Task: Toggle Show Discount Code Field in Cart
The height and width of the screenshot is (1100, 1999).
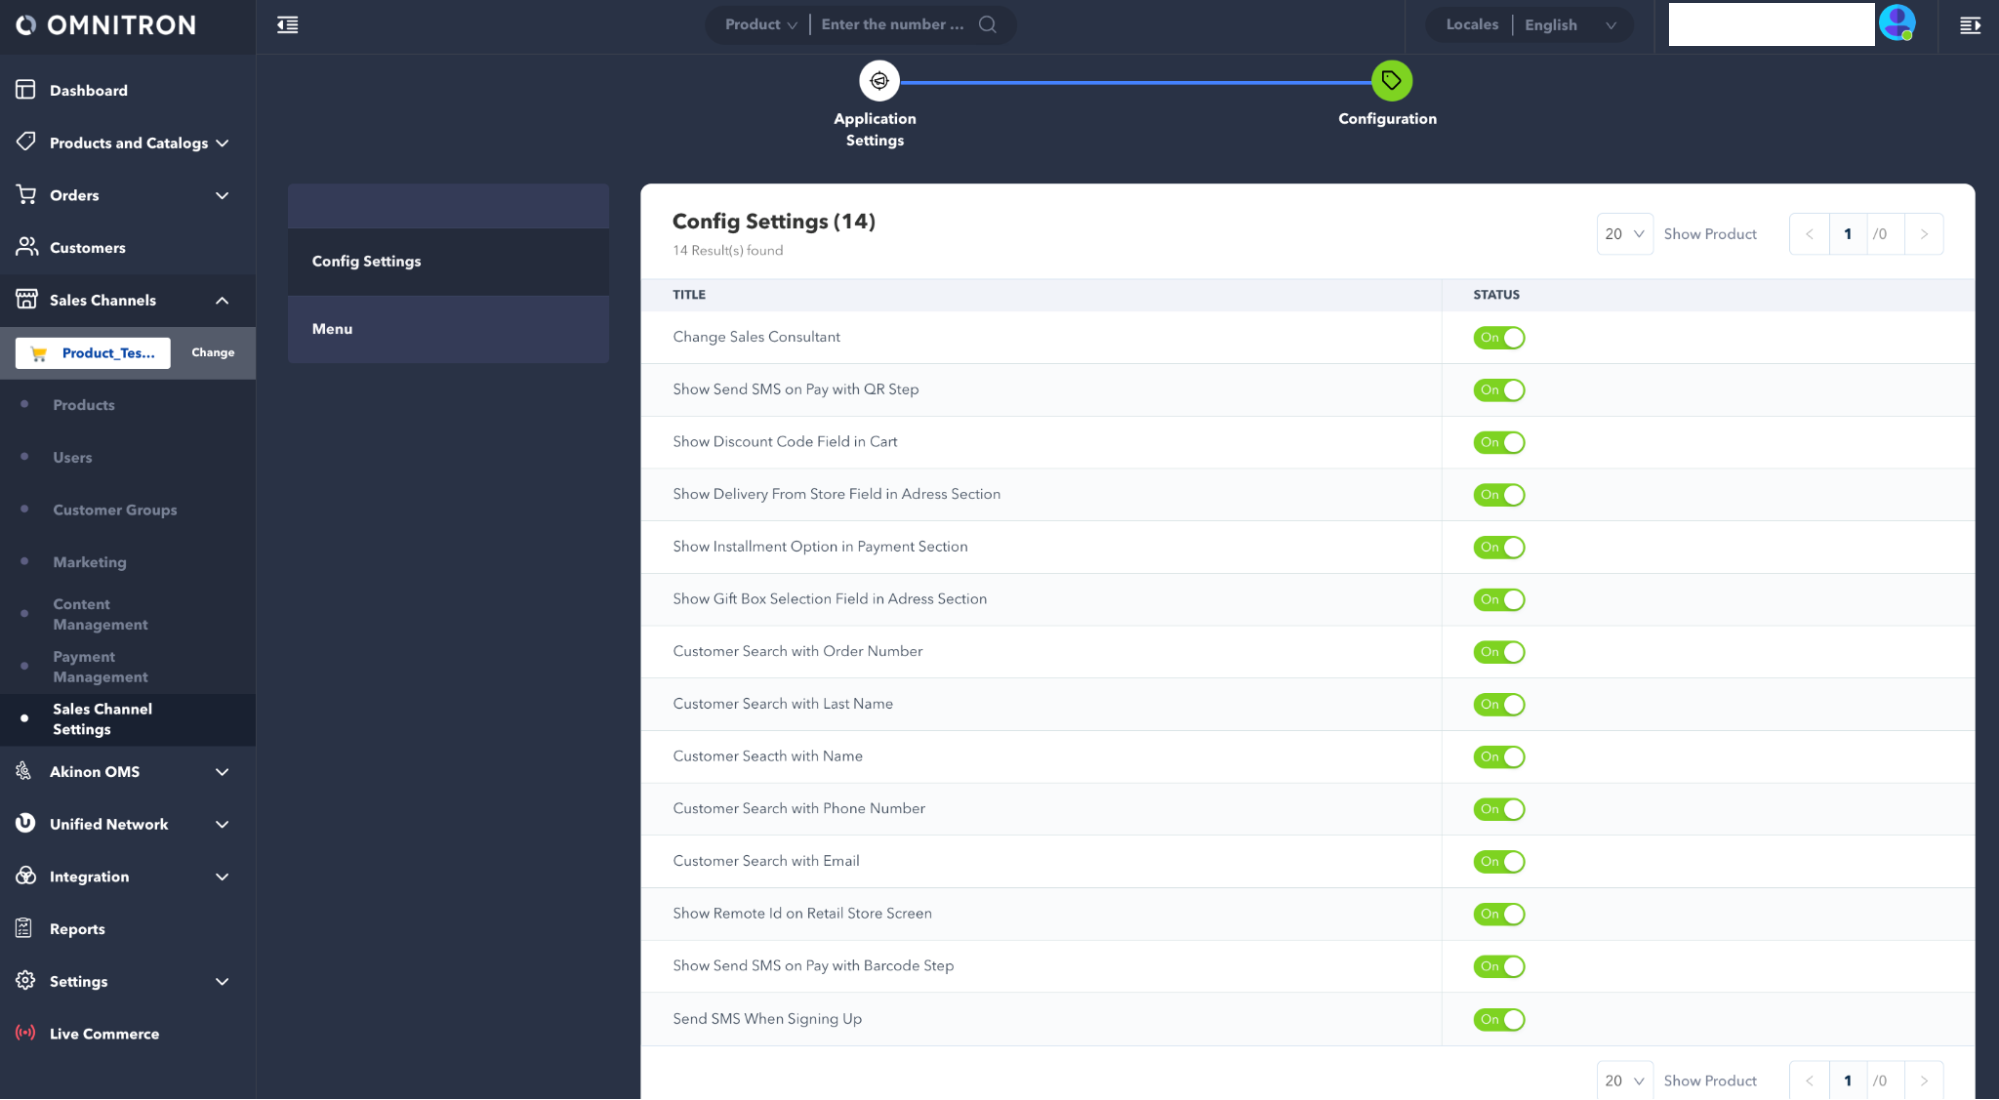Action: [1498, 443]
